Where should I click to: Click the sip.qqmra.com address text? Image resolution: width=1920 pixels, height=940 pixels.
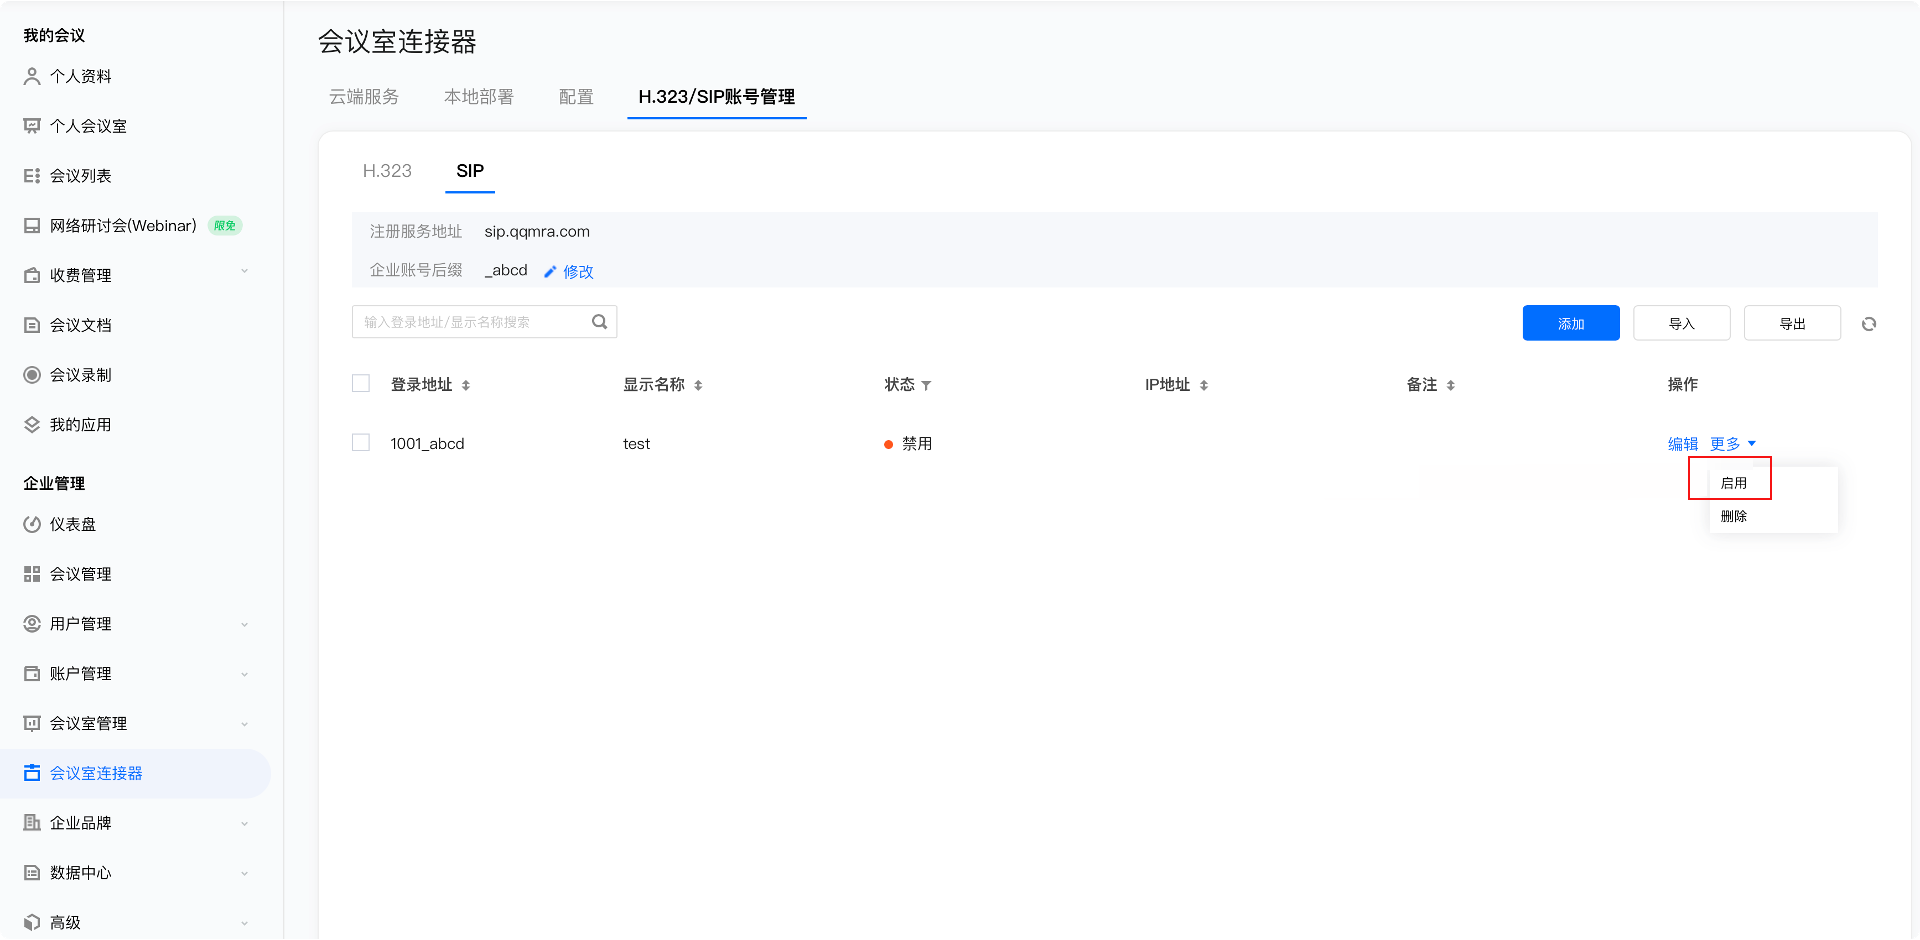537,232
